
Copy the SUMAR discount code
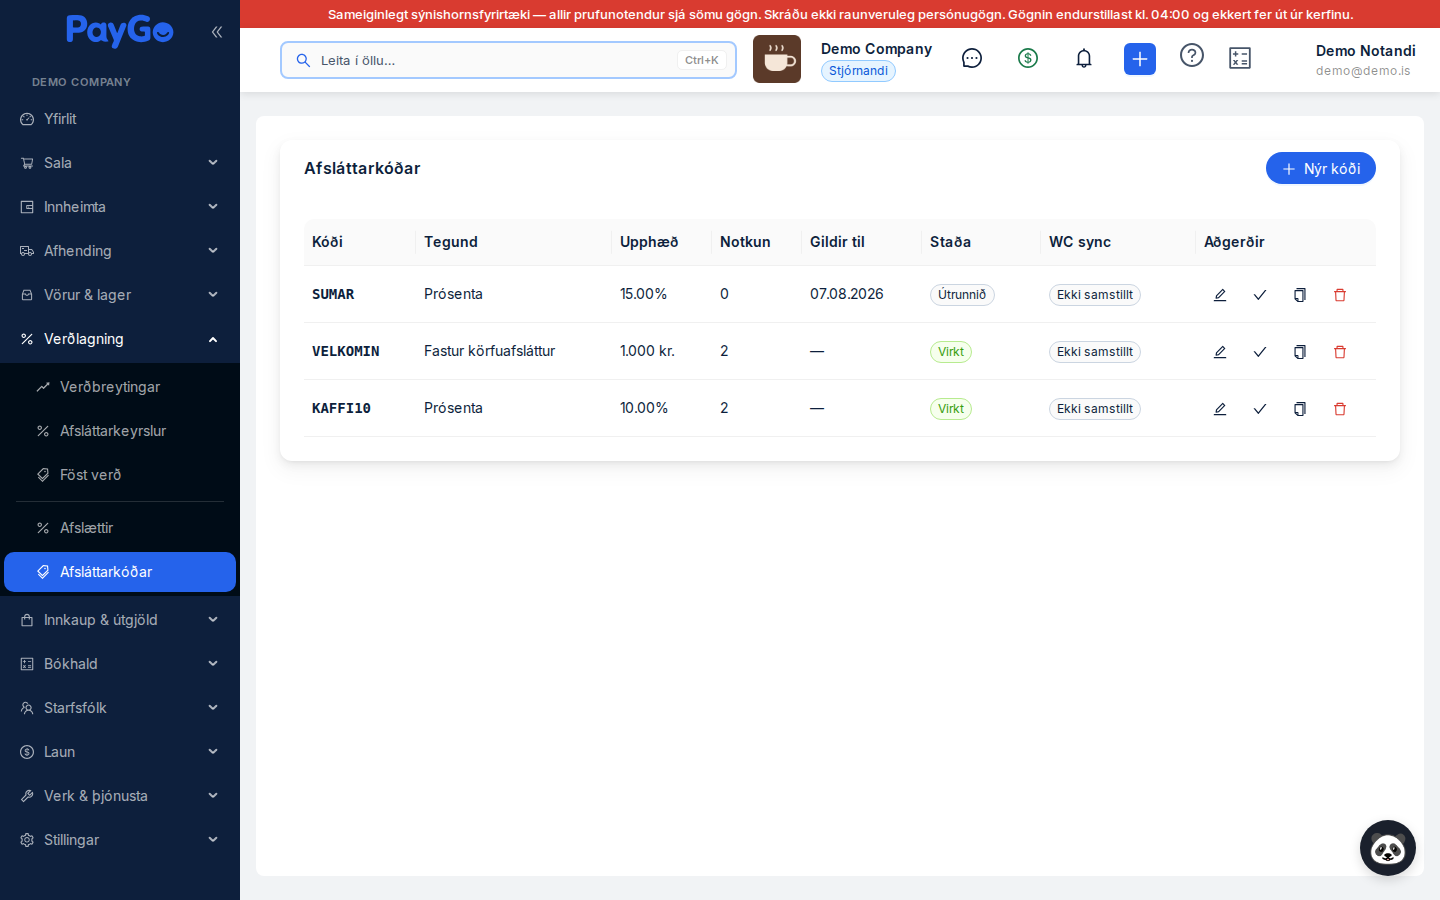[x=1300, y=295]
